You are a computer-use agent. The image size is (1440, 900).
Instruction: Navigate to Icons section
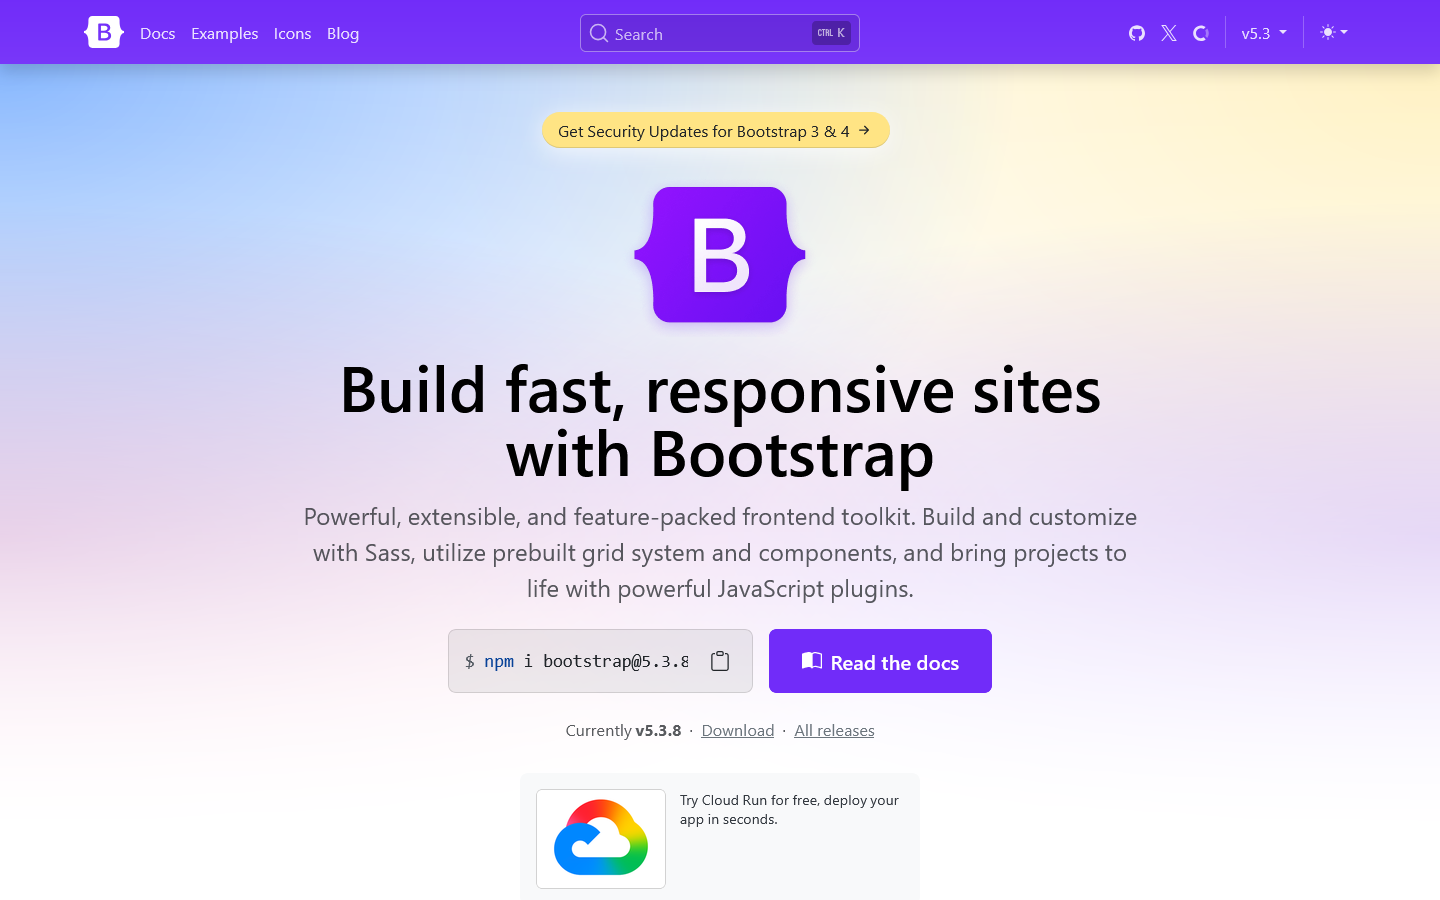[292, 33]
